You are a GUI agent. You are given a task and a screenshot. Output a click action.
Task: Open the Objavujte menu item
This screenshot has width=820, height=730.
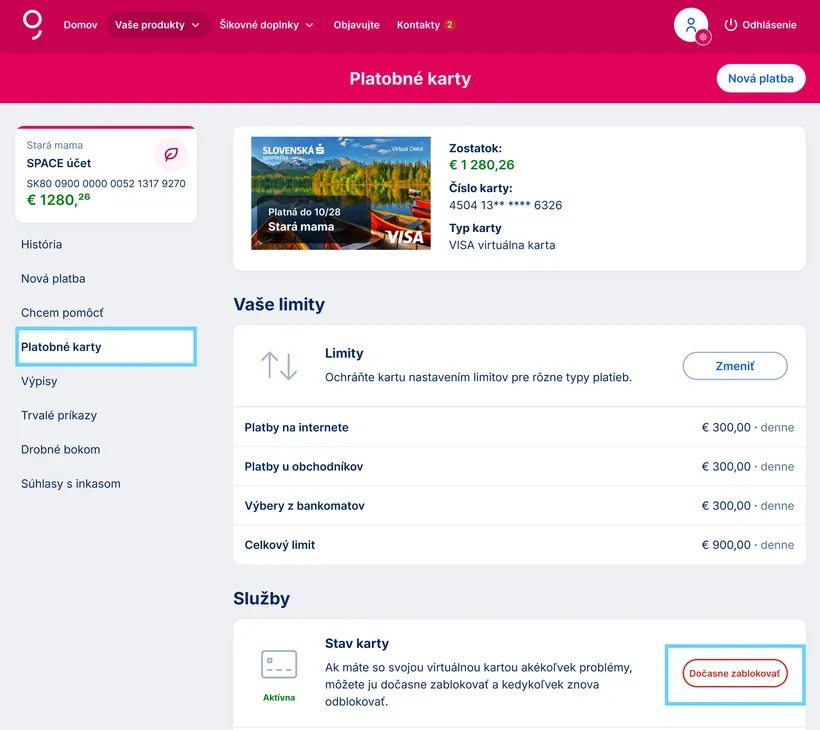[x=356, y=25]
